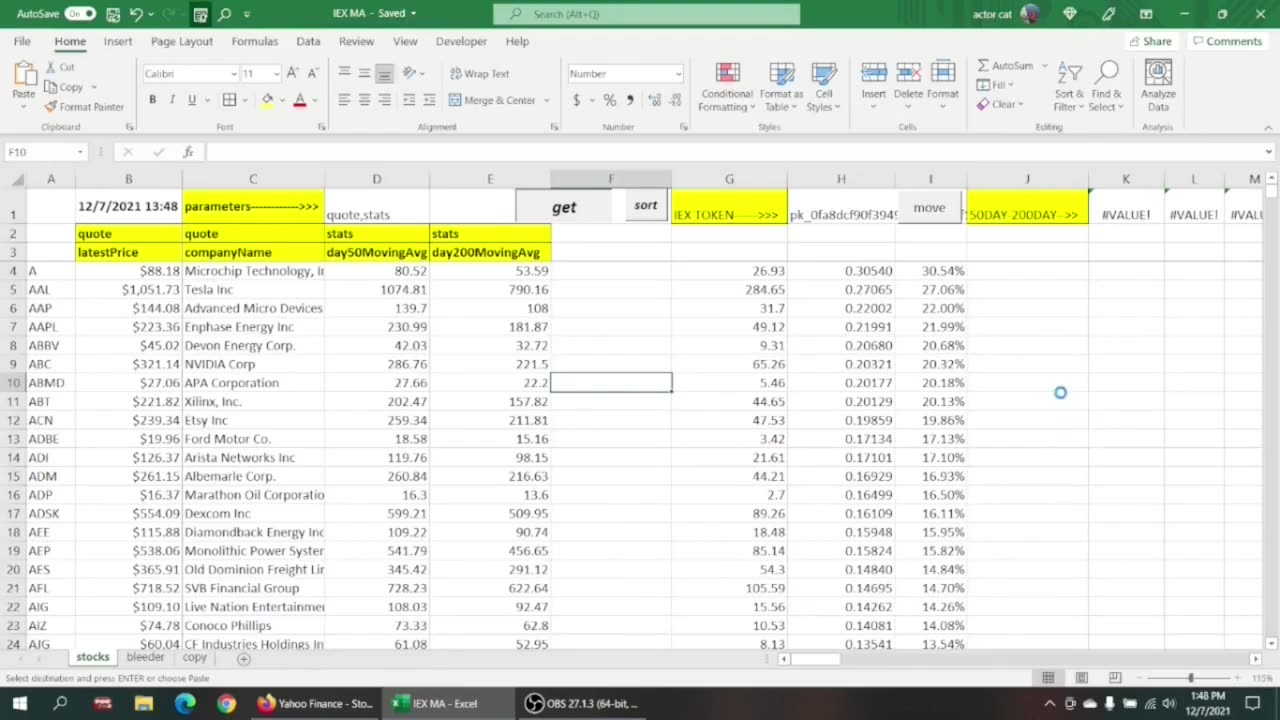Click the Cut scissors icon

pyautogui.click(x=50, y=67)
